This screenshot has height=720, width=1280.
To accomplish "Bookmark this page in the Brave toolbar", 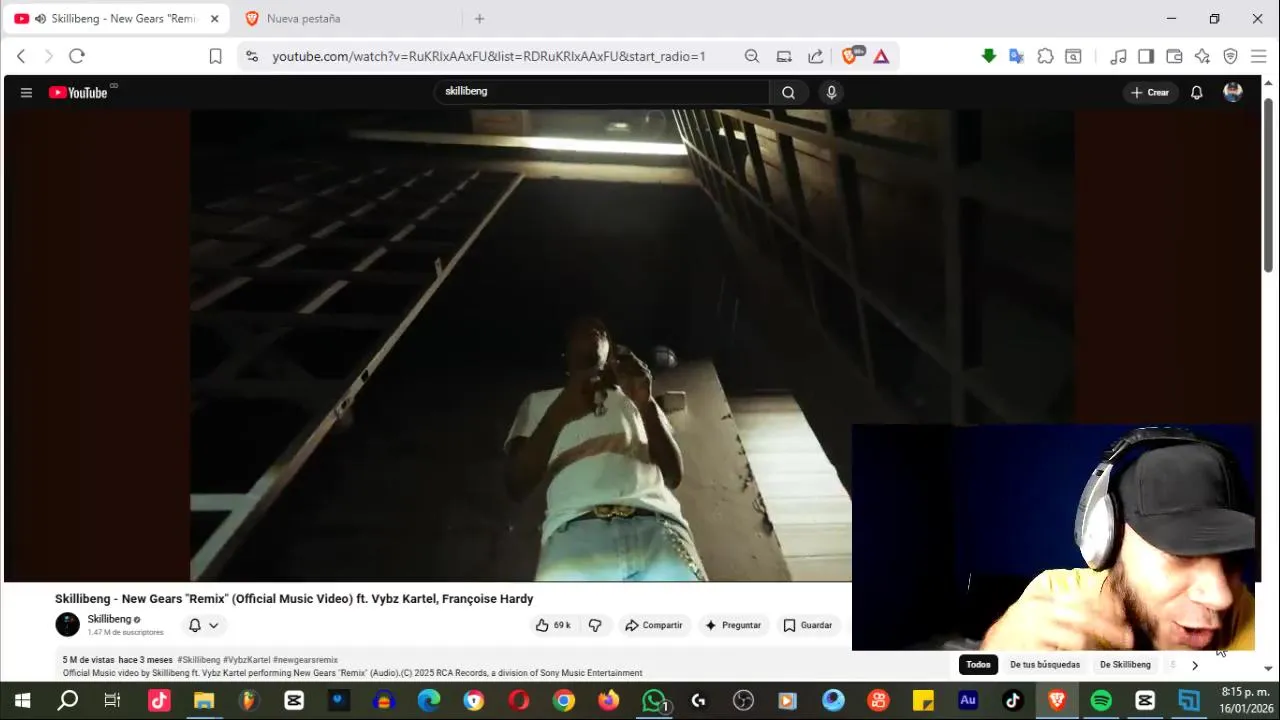I will pyautogui.click(x=215, y=56).
